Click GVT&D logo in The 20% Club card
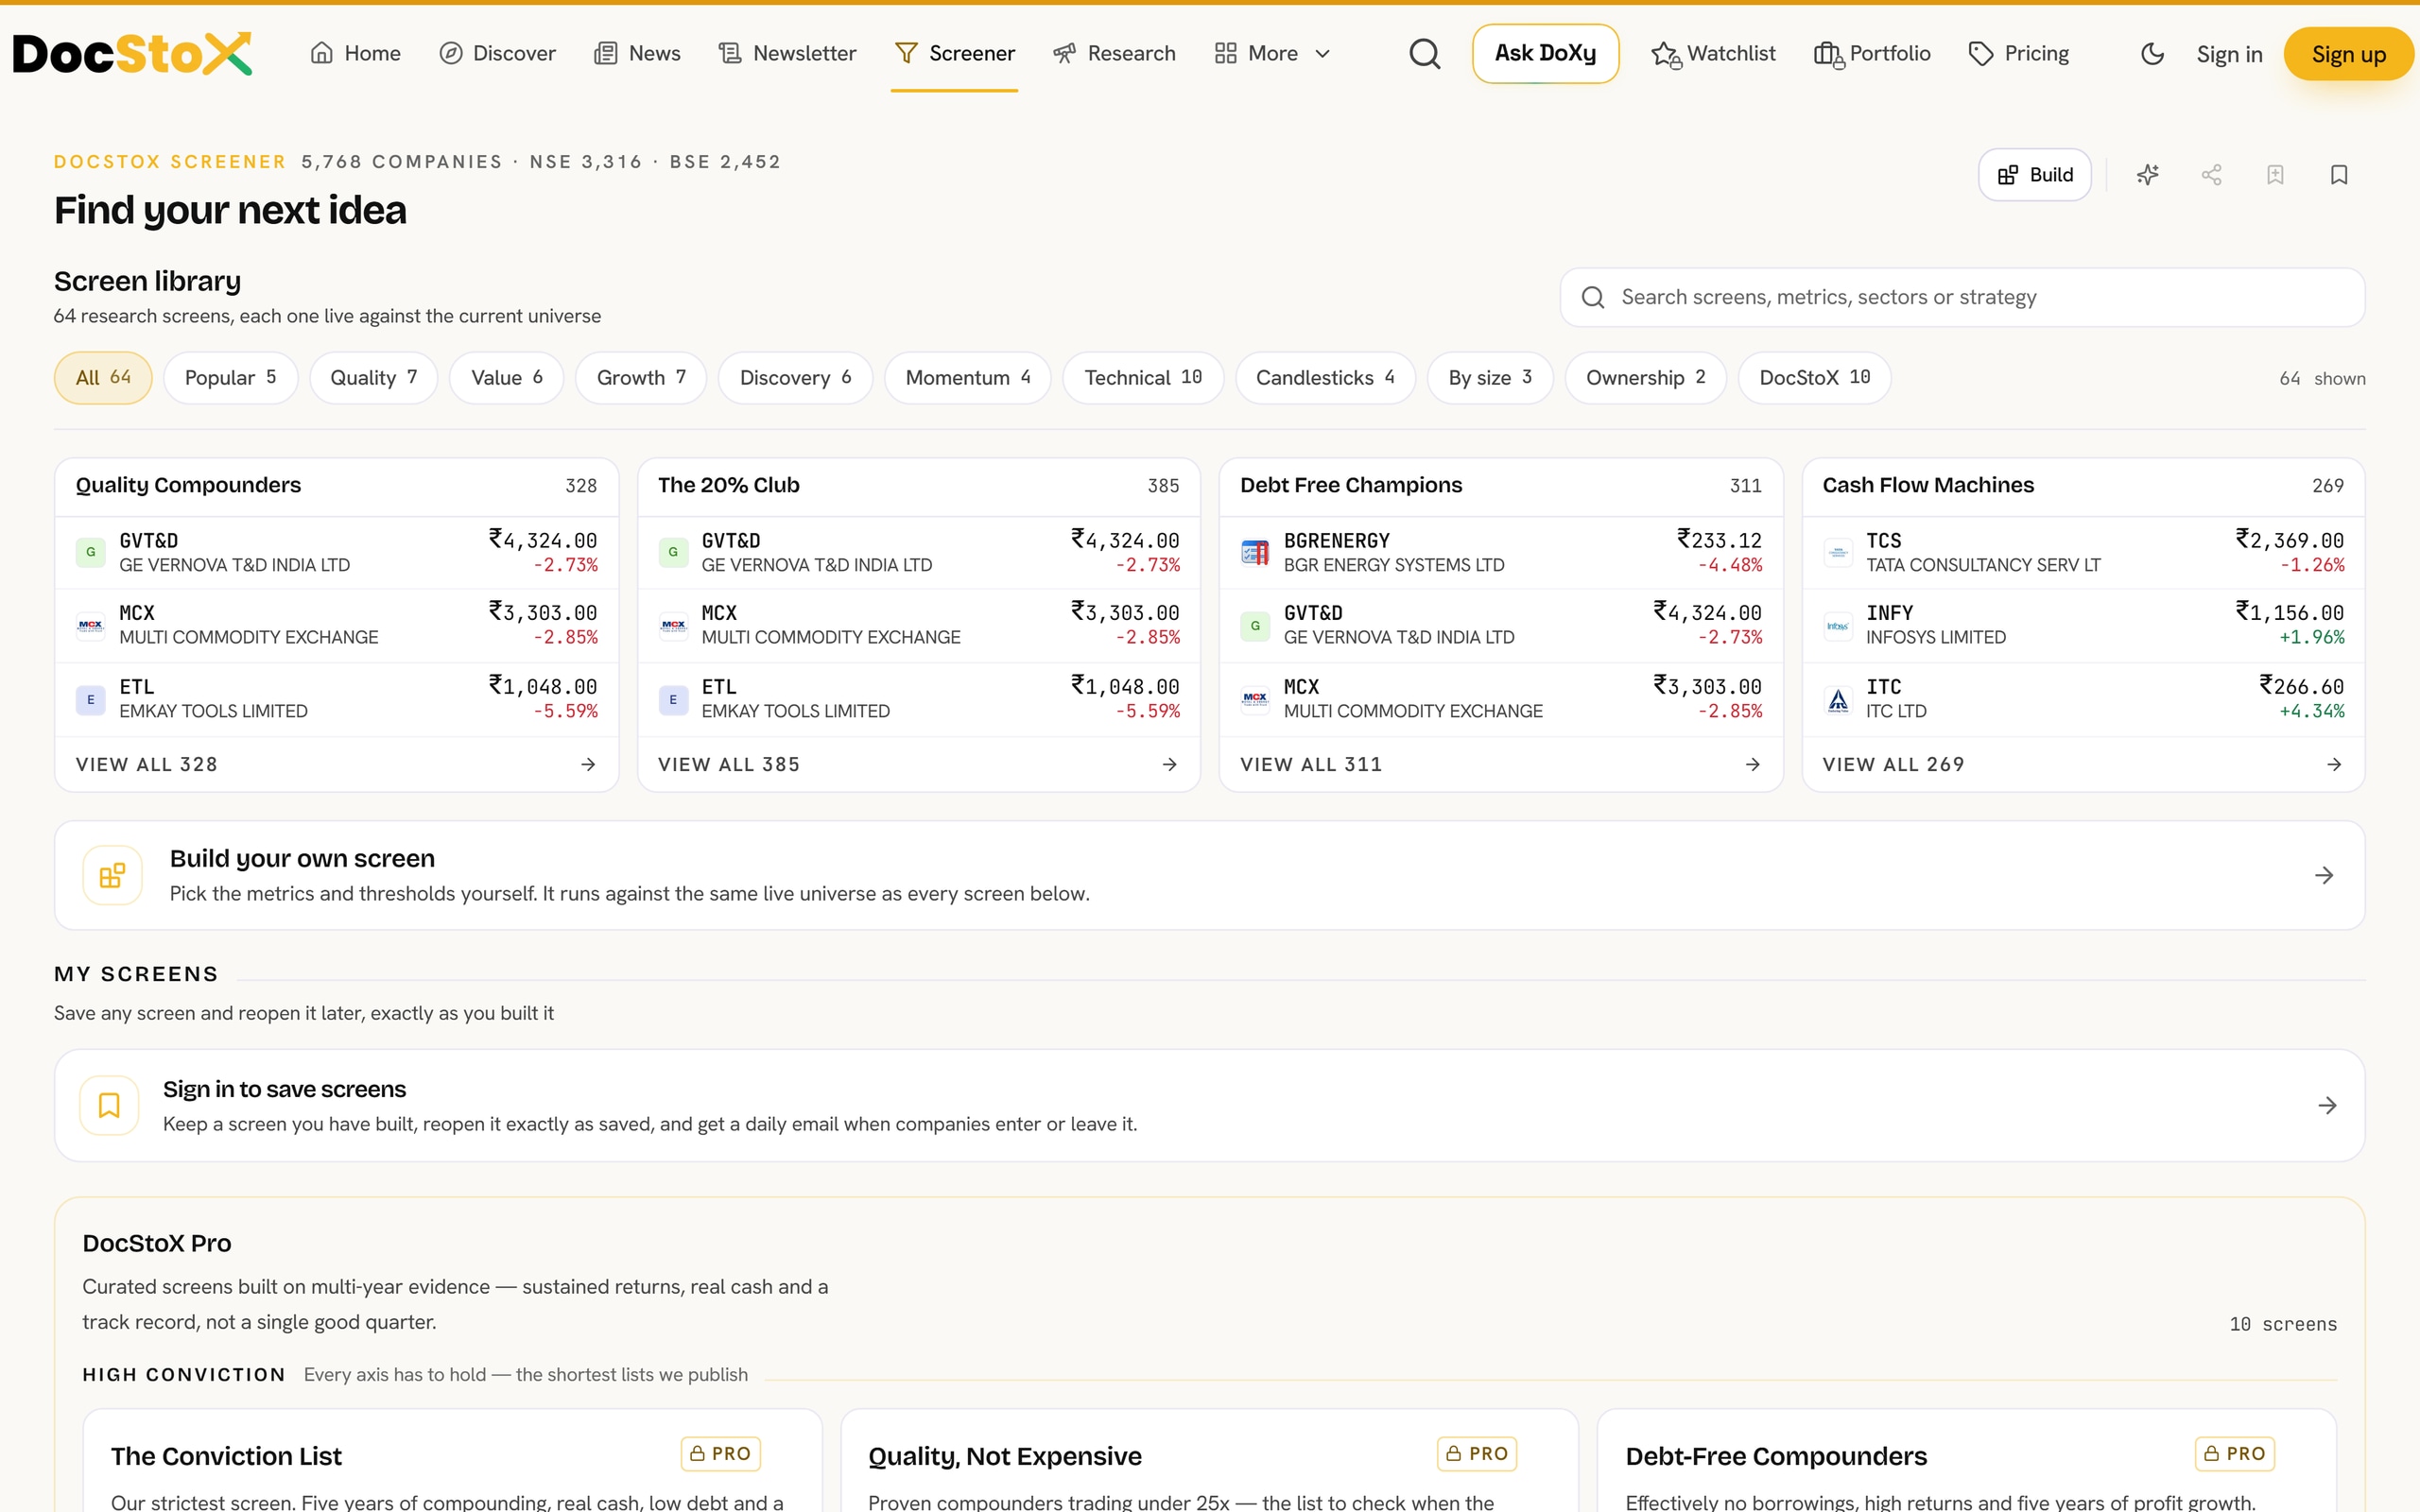The height and width of the screenshot is (1512, 2420). pos(673,552)
